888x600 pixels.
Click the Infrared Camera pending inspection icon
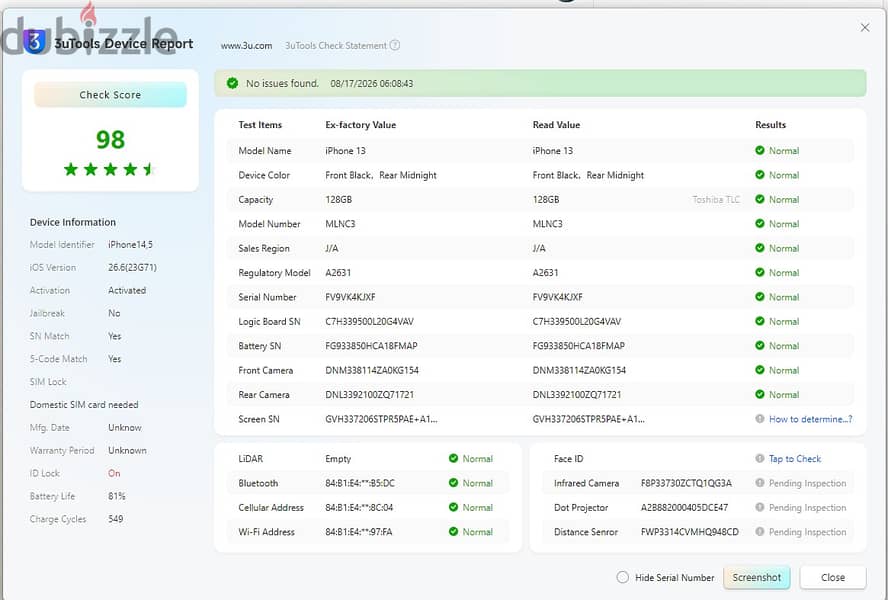[x=760, y=482]
